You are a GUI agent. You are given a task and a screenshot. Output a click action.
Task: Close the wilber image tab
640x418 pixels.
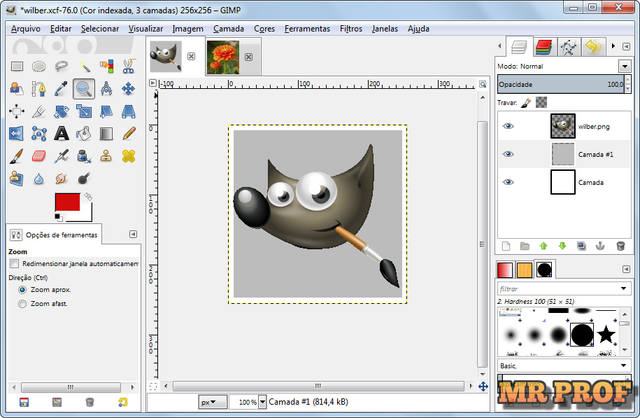(x=191, y=56)
